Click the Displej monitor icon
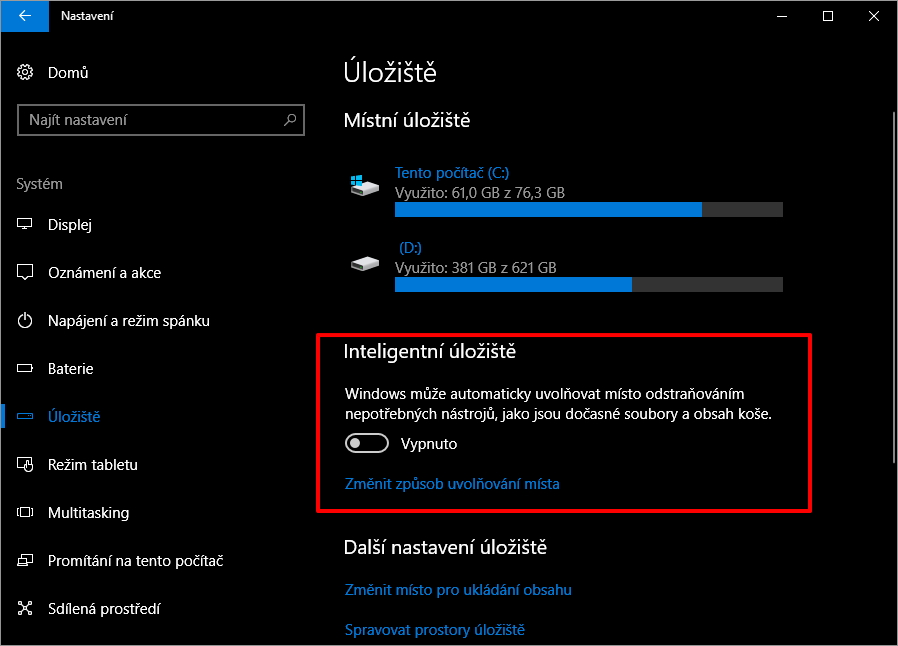This screenshot has height=646, width=898. click(26, 225)
